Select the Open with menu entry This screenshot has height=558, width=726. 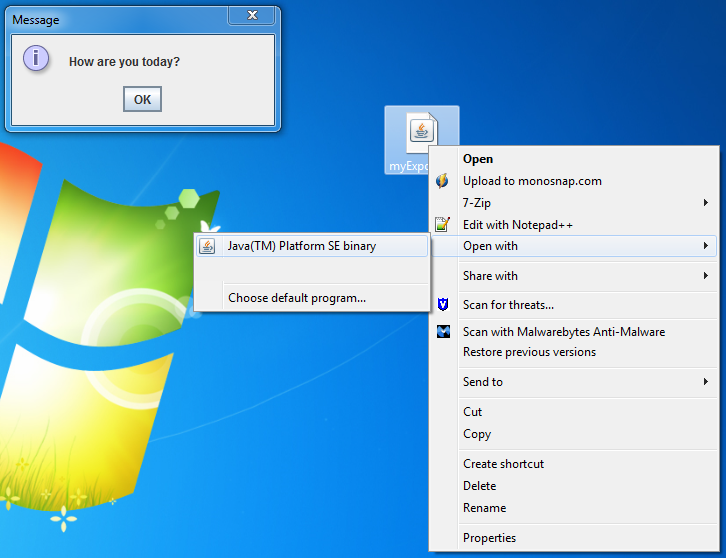[574, 246]
